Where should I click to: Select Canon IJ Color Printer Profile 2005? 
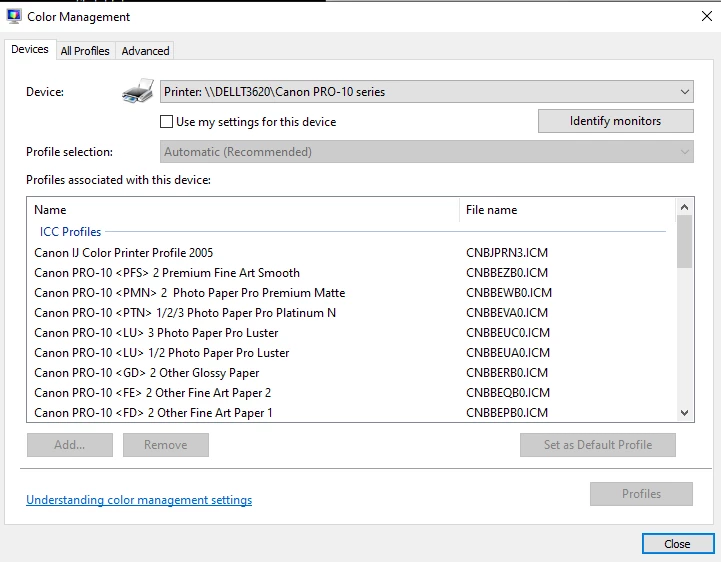pyautogui.click(x=124, y=253)
